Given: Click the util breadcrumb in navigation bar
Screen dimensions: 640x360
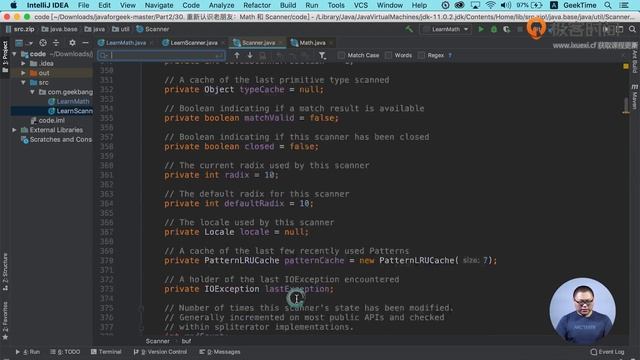Looking at the screenshot, I should pyautogui.click(x=121, y=29).
